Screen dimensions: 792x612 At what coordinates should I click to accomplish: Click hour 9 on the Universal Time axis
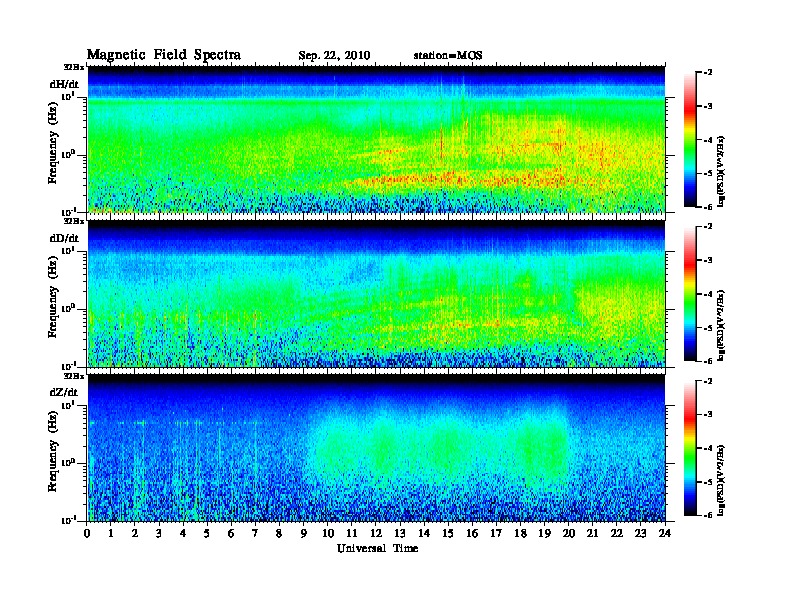304,534
